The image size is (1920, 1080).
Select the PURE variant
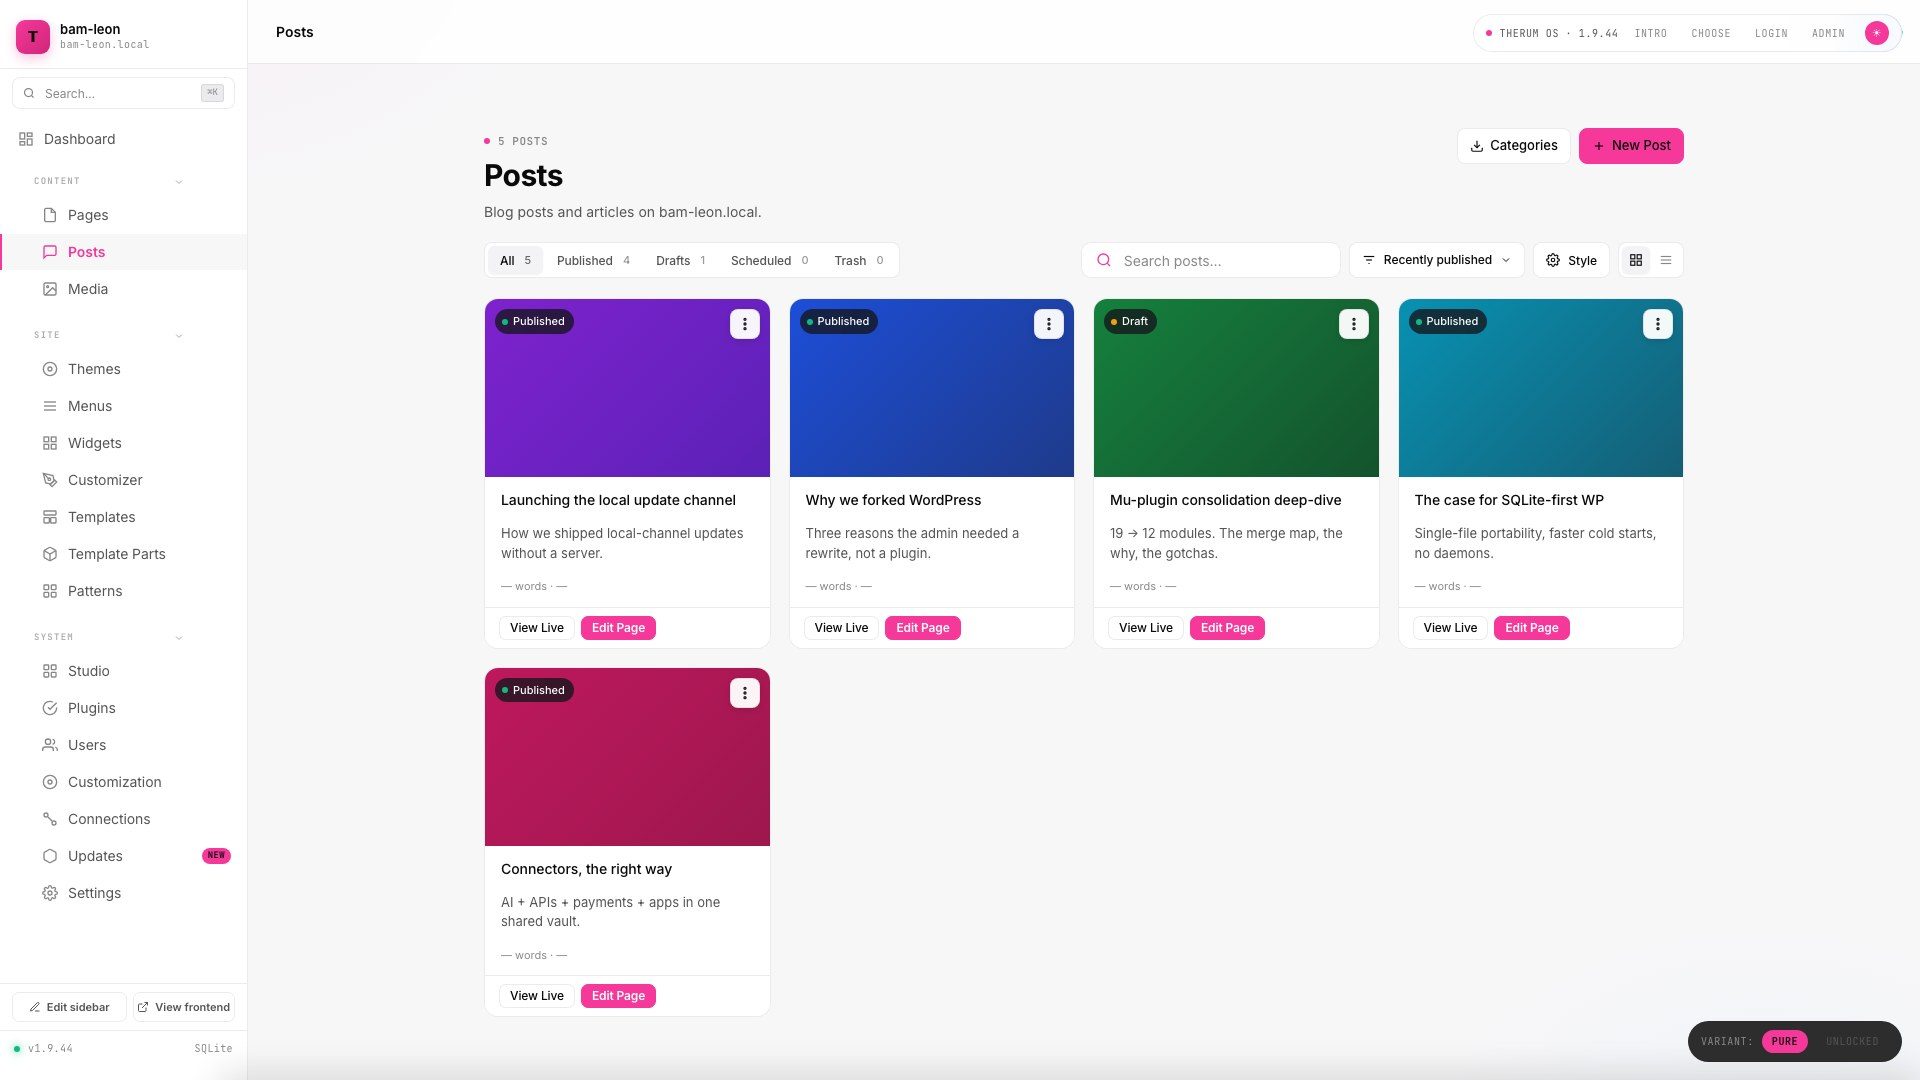pos(1784,1041)
